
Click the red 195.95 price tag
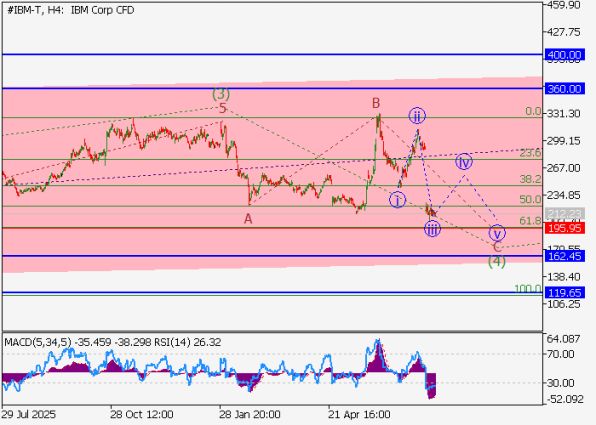point(565,228)
